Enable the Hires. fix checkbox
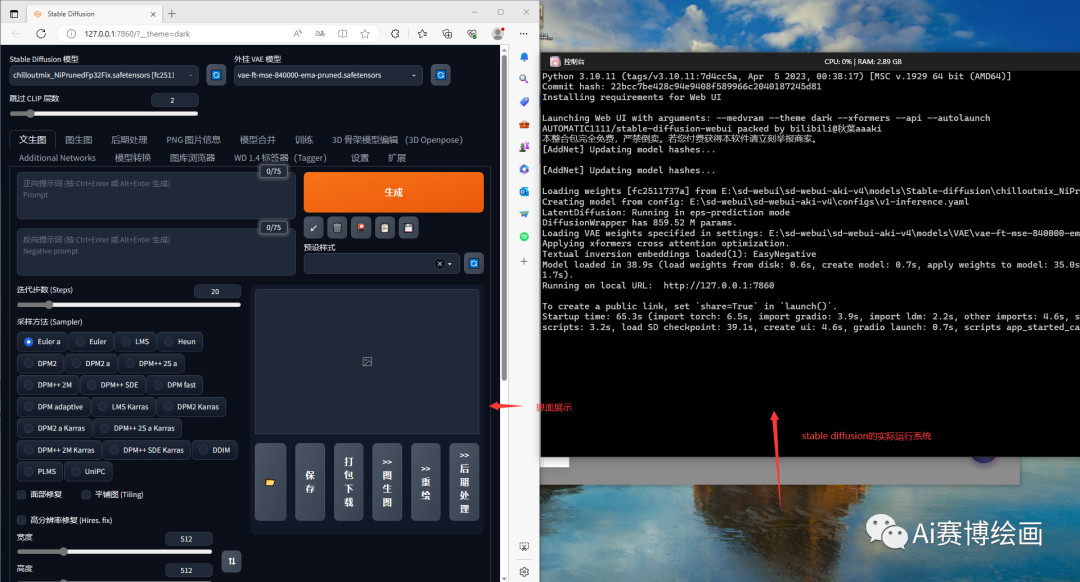Image resolution: width=1080 pixels, height=582 pixels. pyautogui.click(x=21, y=520)
